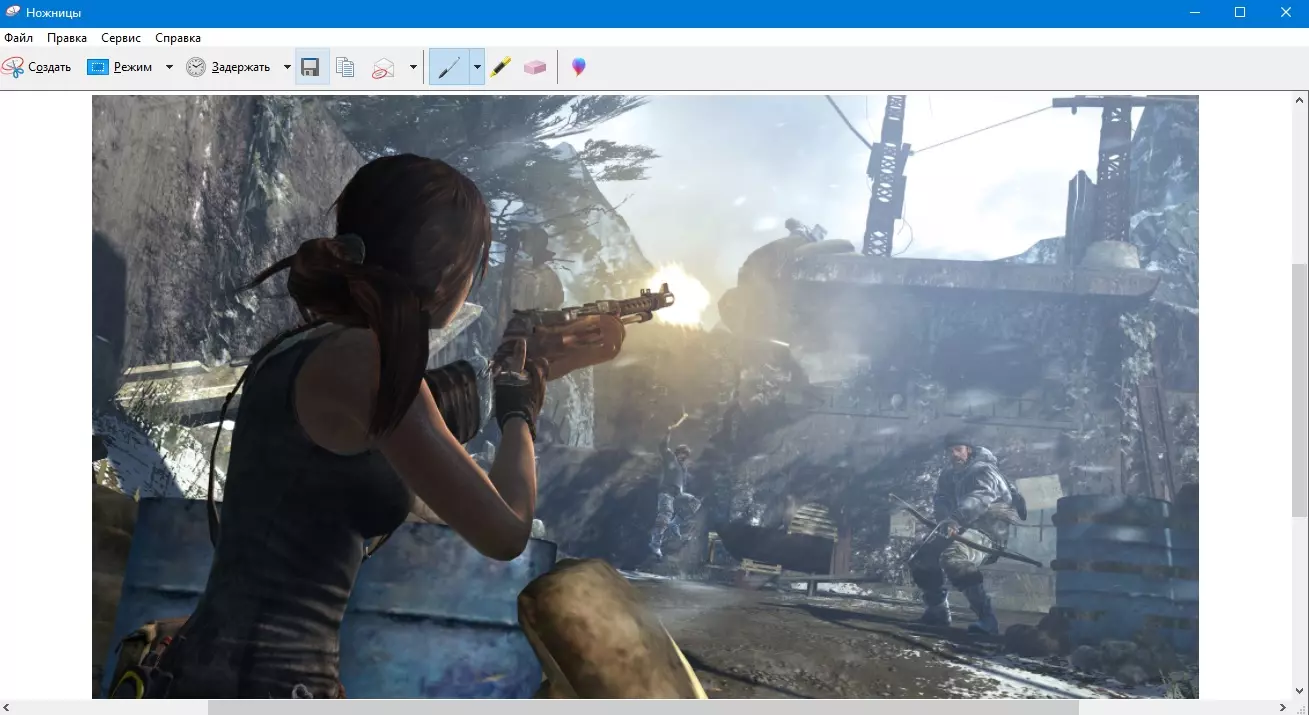Copy the snip using the copy icon
The image size is (1309, 715).
(346, 67)
